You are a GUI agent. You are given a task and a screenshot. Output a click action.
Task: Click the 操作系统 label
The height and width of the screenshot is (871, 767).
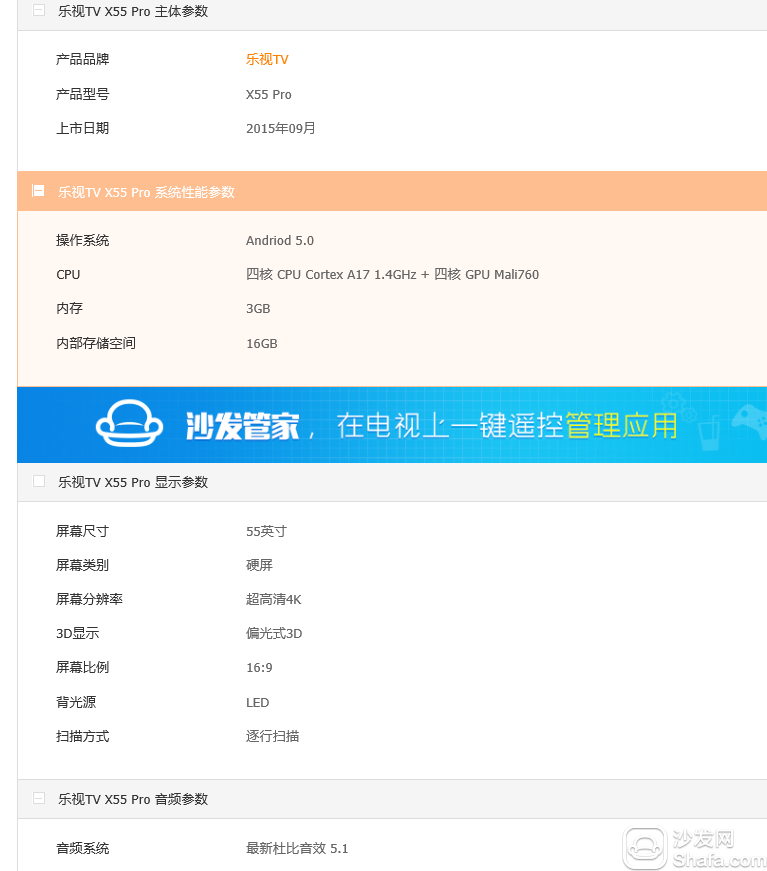pyautogui.click(x=82, y=241)
